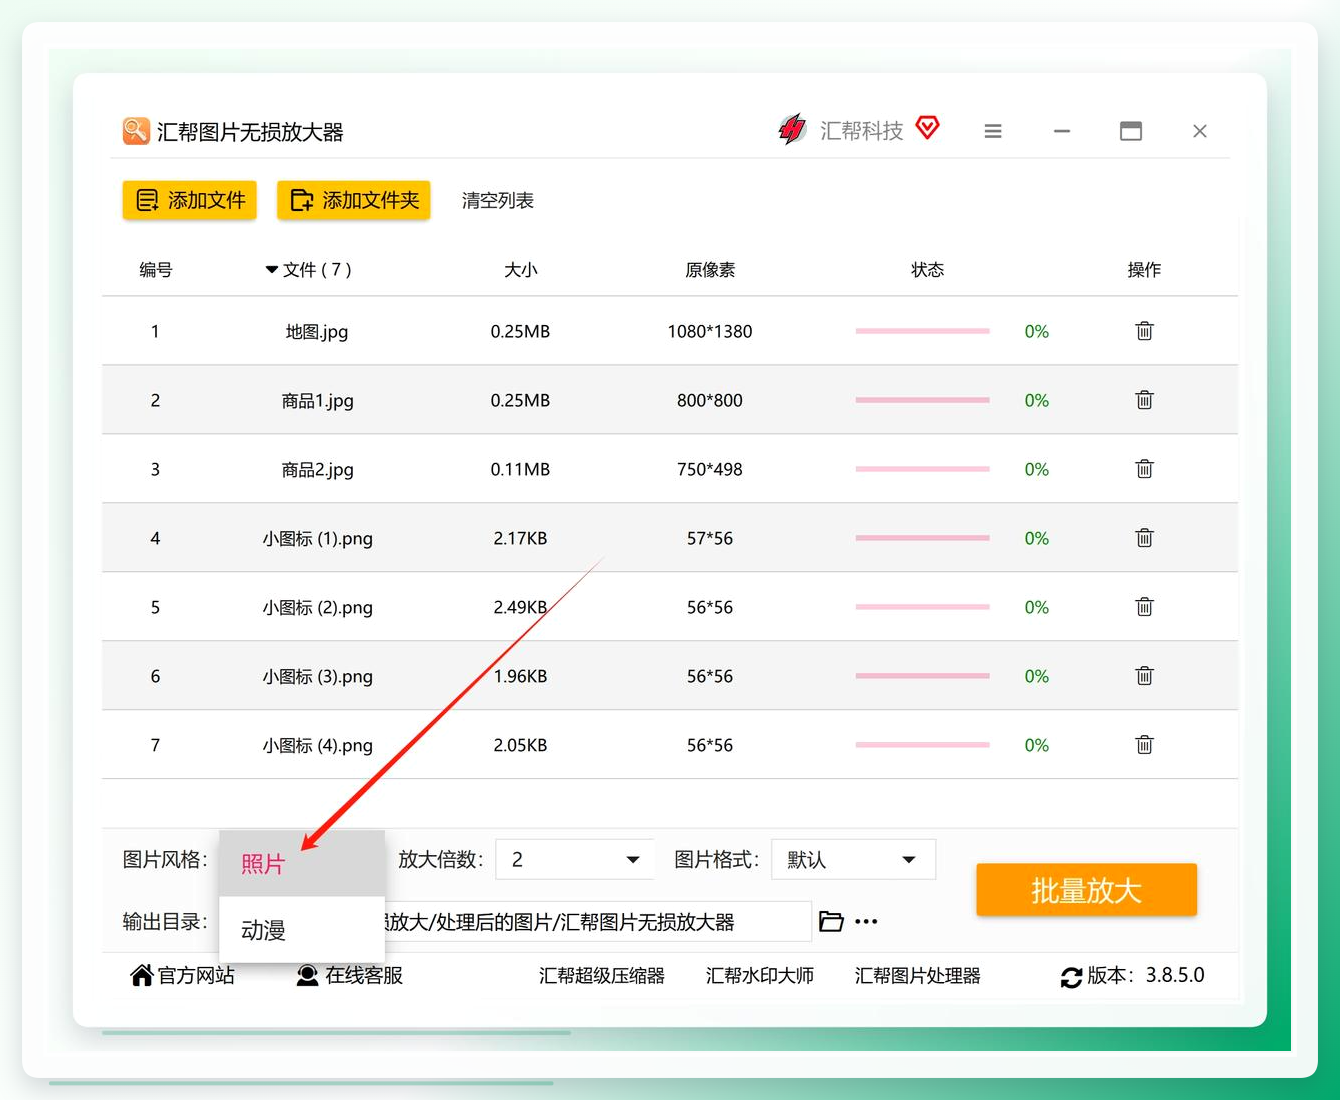
Task: Click the 汇帮科技 lightning logo
Action: pos(793,129)
